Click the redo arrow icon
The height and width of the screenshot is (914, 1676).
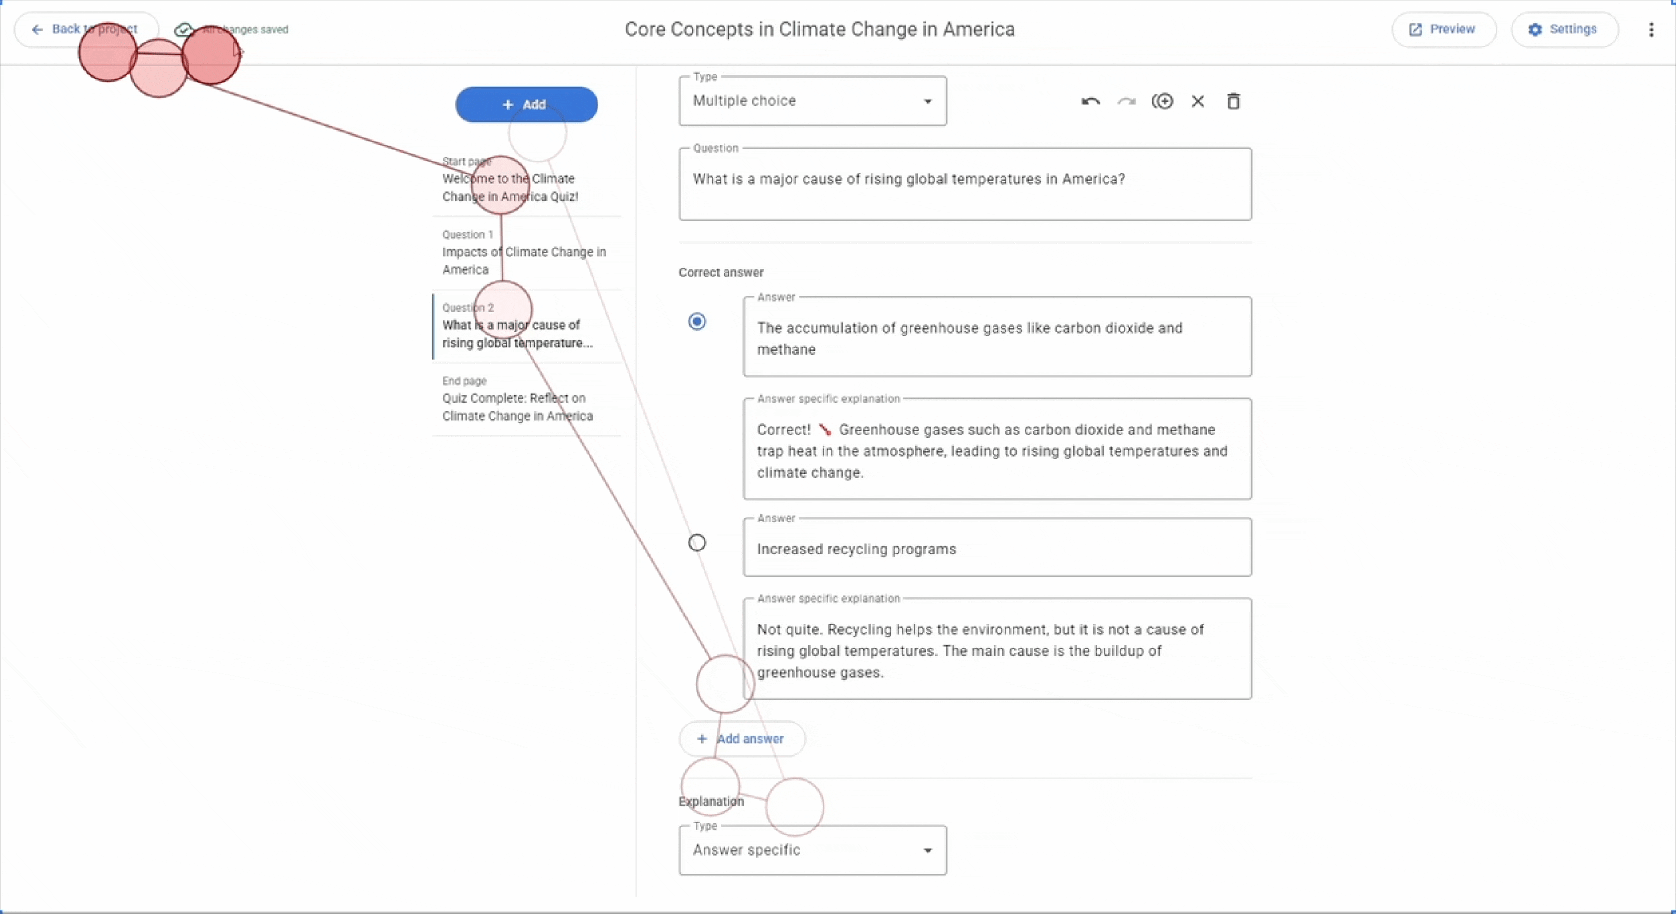(x=1126, y=101)
